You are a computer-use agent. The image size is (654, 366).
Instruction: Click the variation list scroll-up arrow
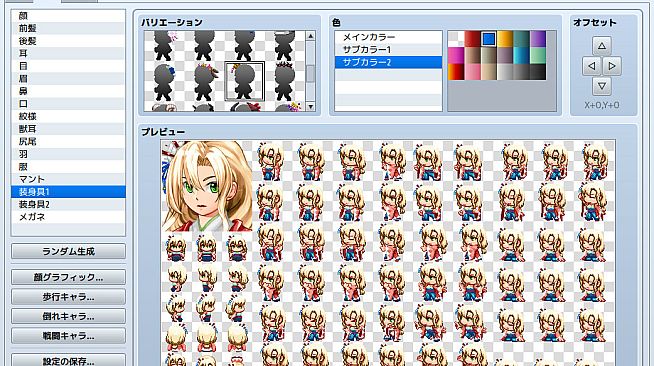point(310,36)
